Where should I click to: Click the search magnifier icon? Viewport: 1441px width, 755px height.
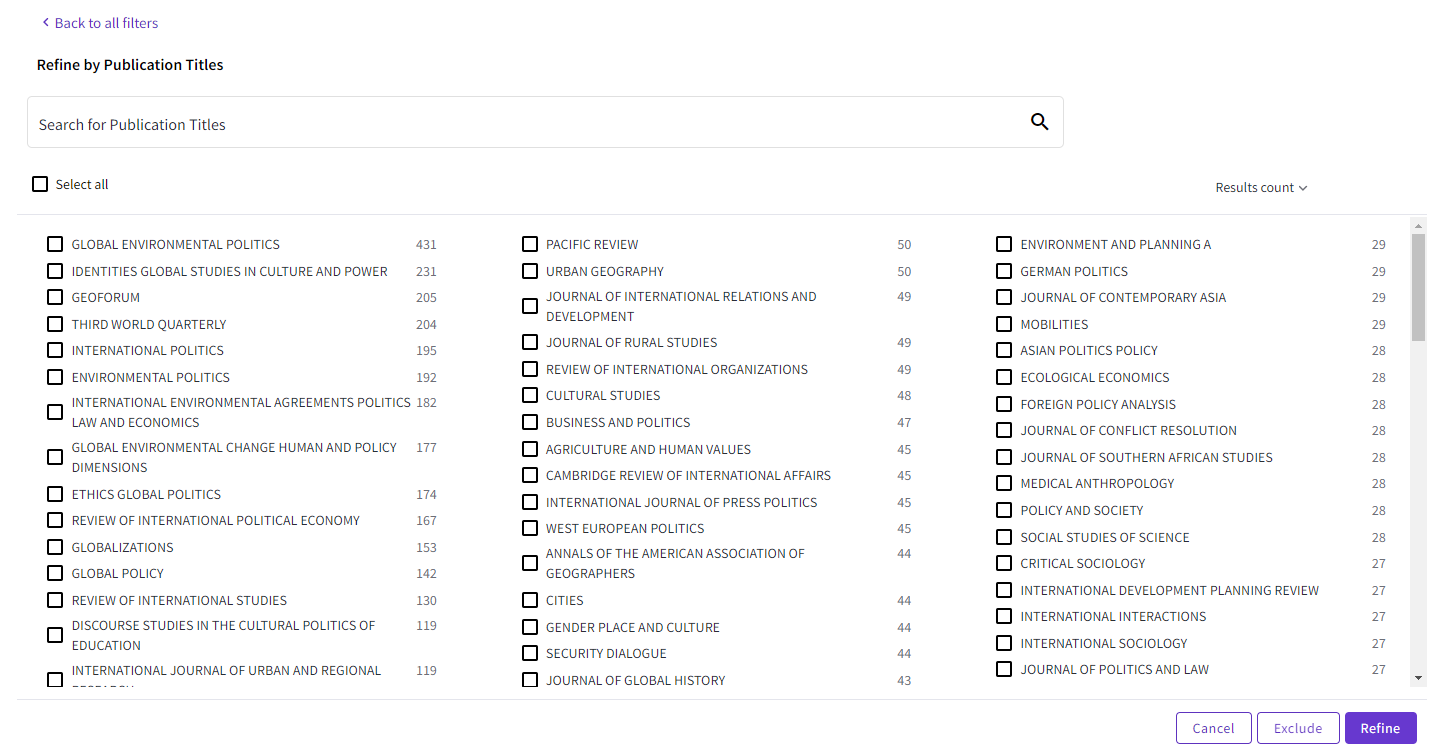tap(1039, 121)
